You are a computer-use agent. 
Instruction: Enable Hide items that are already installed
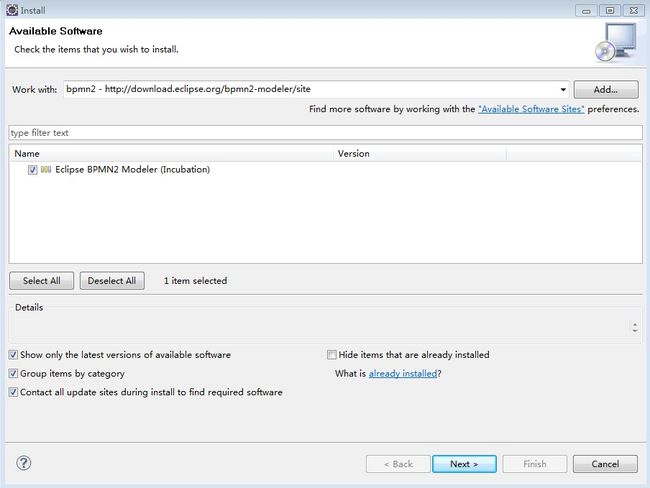332,354
